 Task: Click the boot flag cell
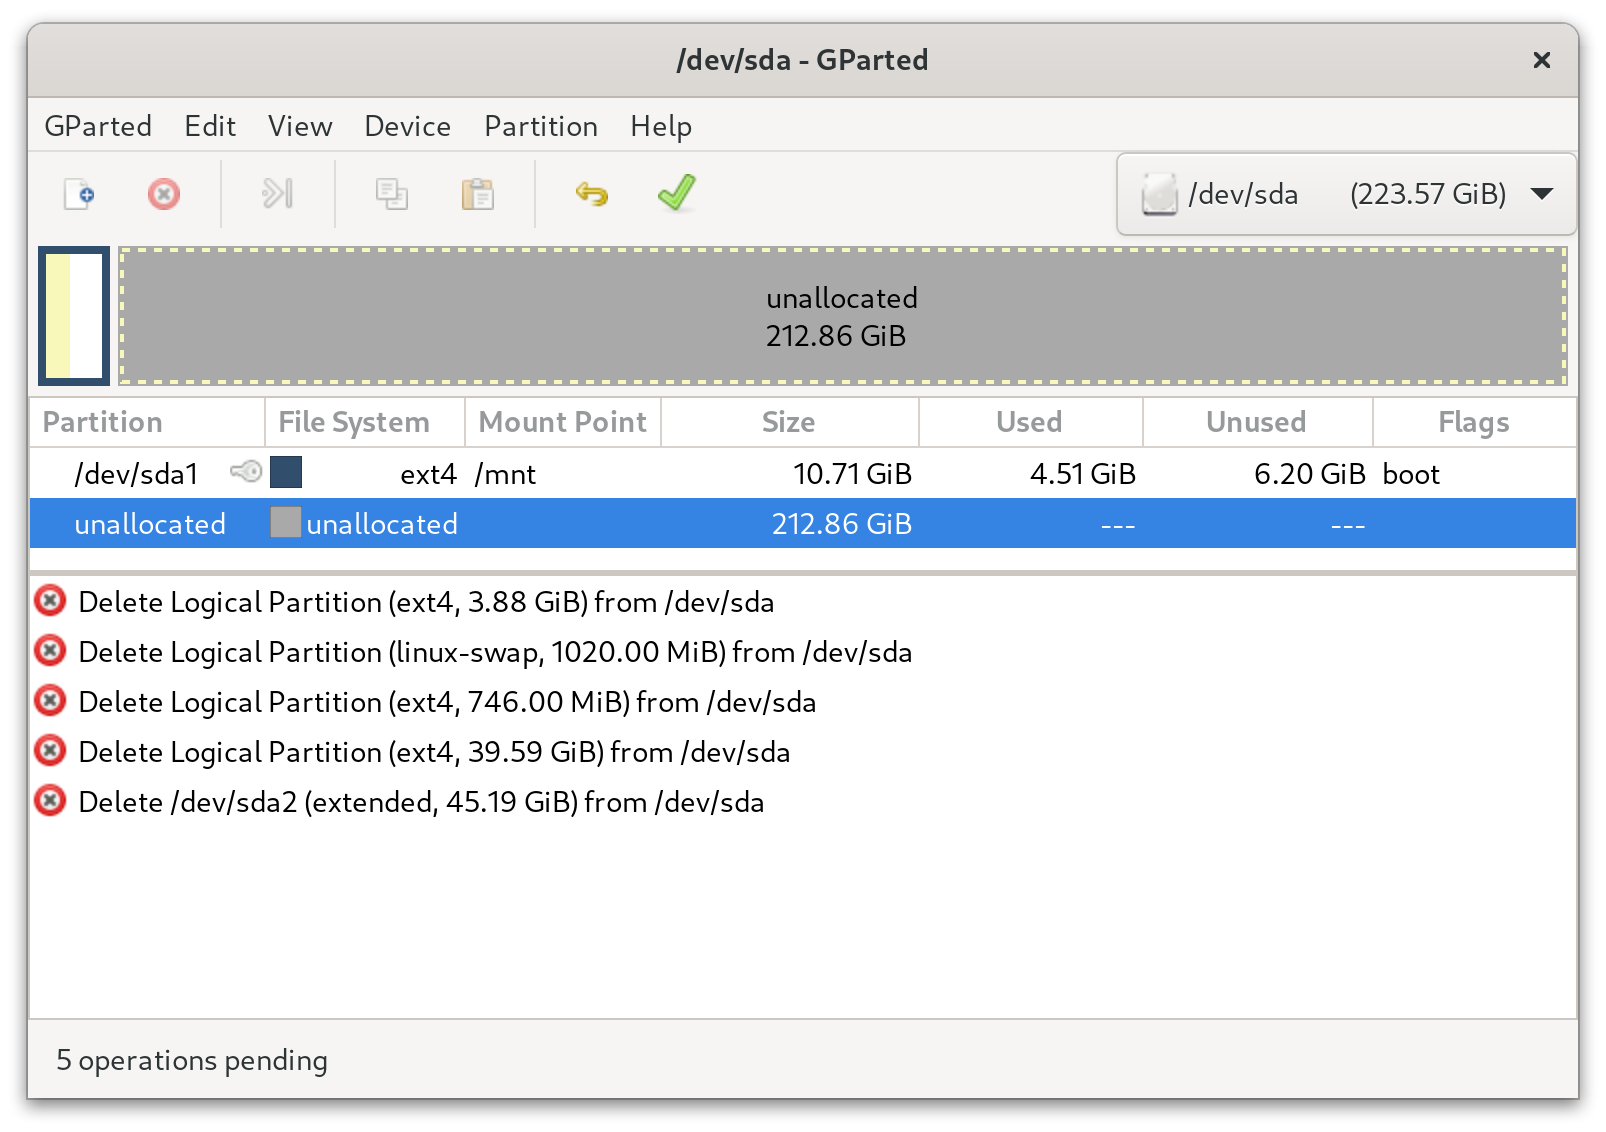tap(1411, 474)
